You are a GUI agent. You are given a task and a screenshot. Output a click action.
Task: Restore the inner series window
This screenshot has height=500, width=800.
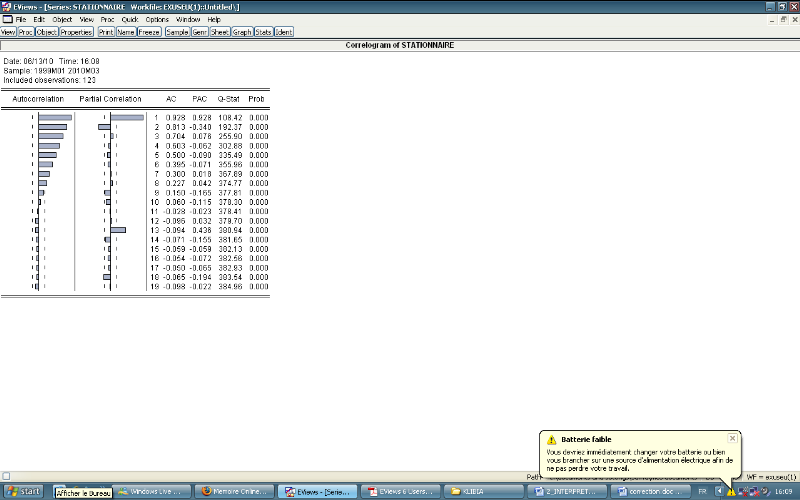pyautogui.click(x=782, y=19)
